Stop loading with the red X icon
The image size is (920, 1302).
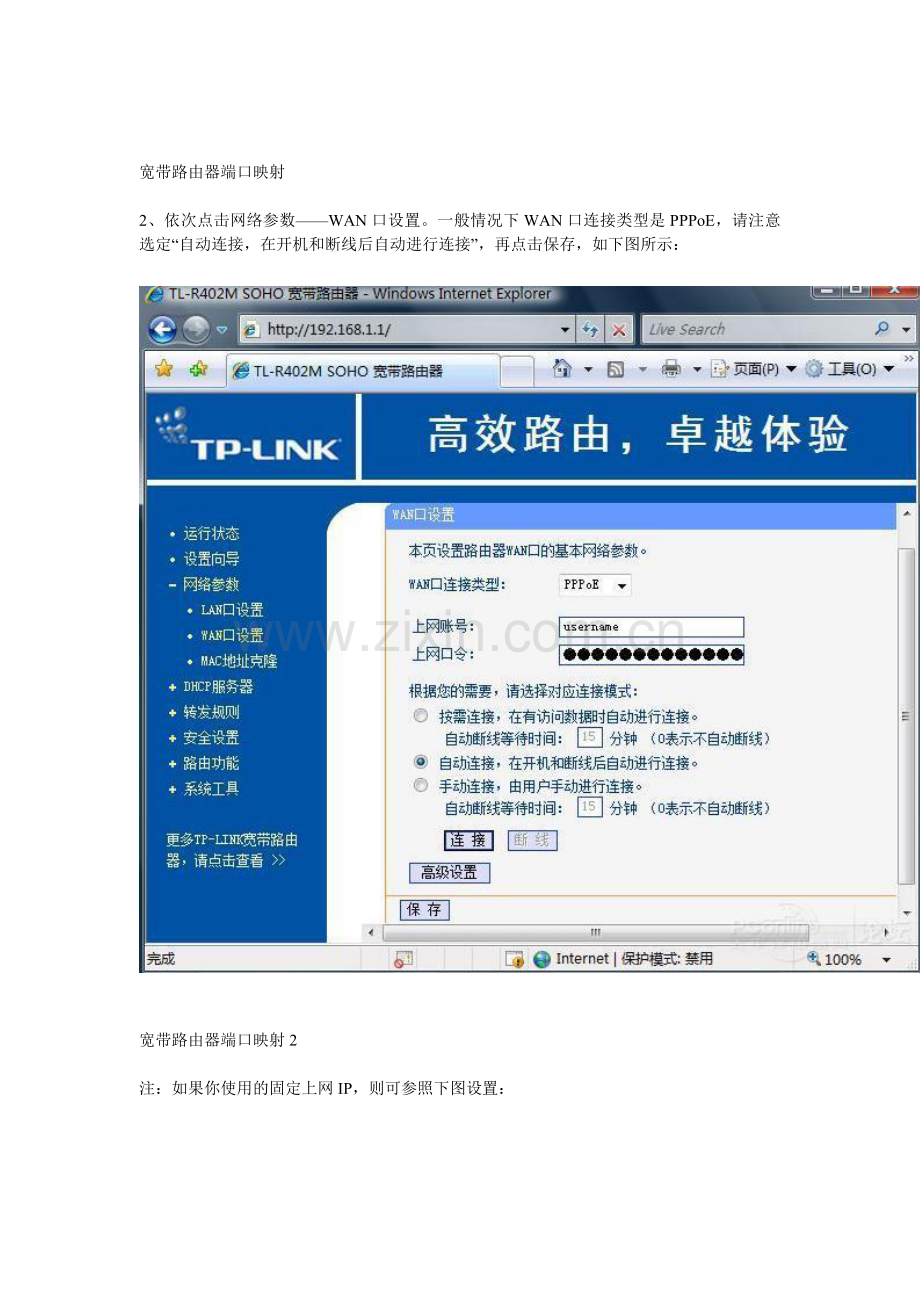[x=620, y=329]
